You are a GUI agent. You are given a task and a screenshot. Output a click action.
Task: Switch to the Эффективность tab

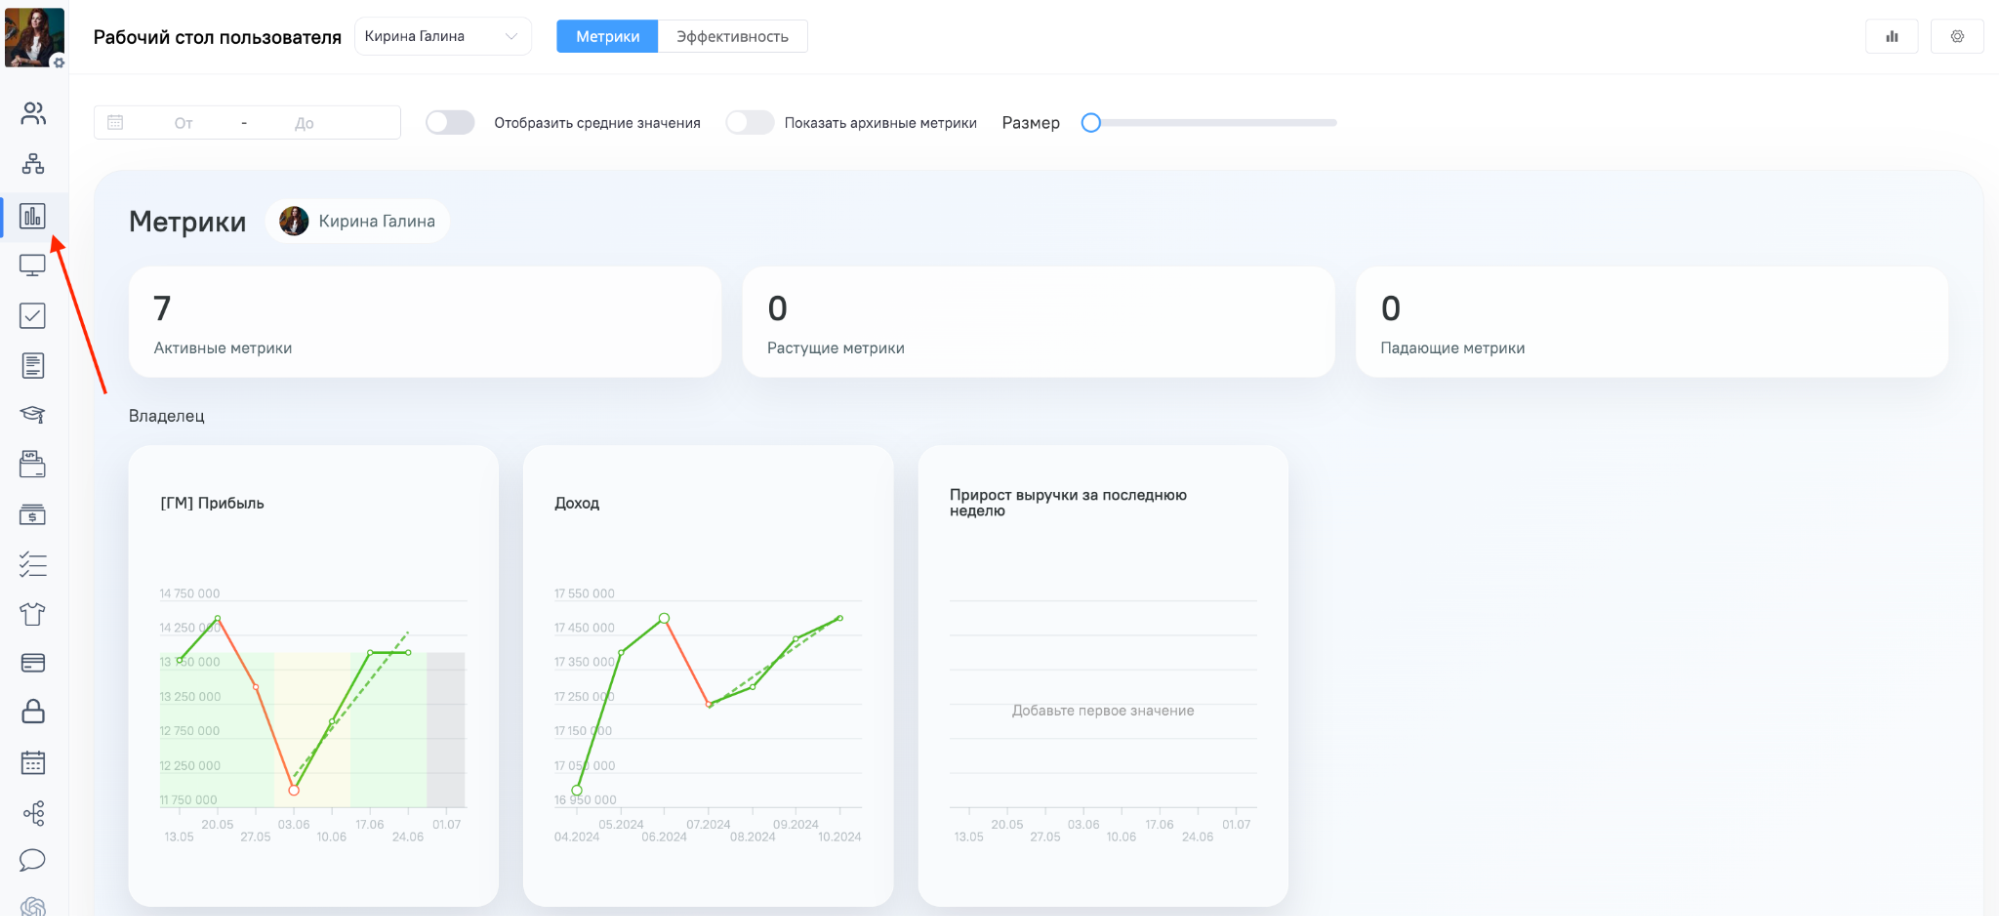tap(732, 37)
